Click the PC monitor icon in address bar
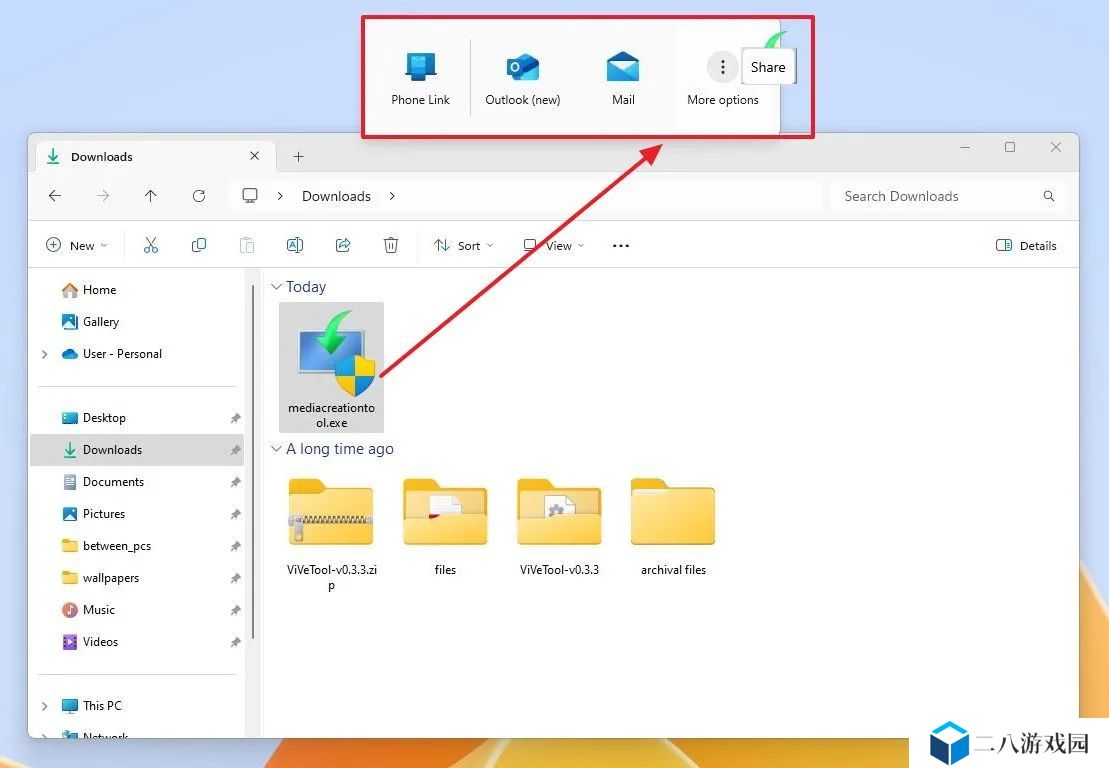Viewport: 1109px width, 768px height. [250, 196]
